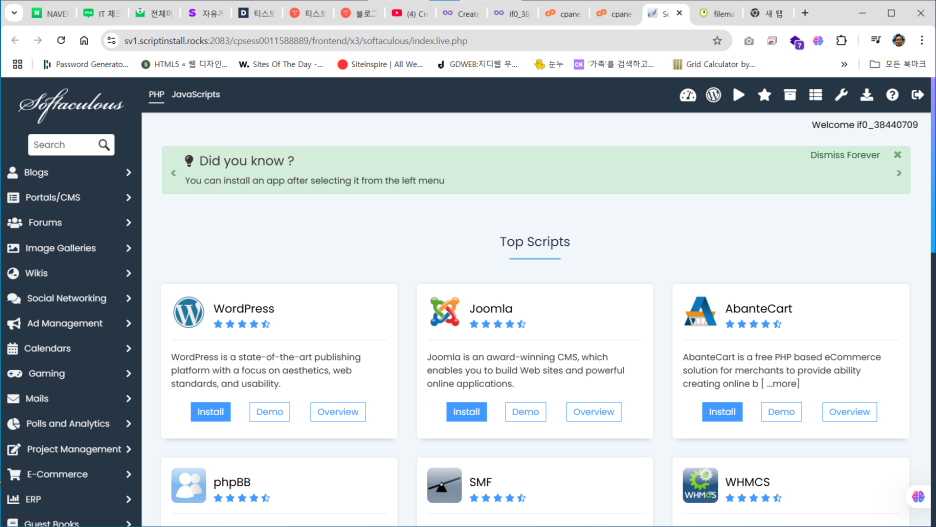Screen dimensions: 936x527
Task: Open the WordPress Overview
Action: 338,412
